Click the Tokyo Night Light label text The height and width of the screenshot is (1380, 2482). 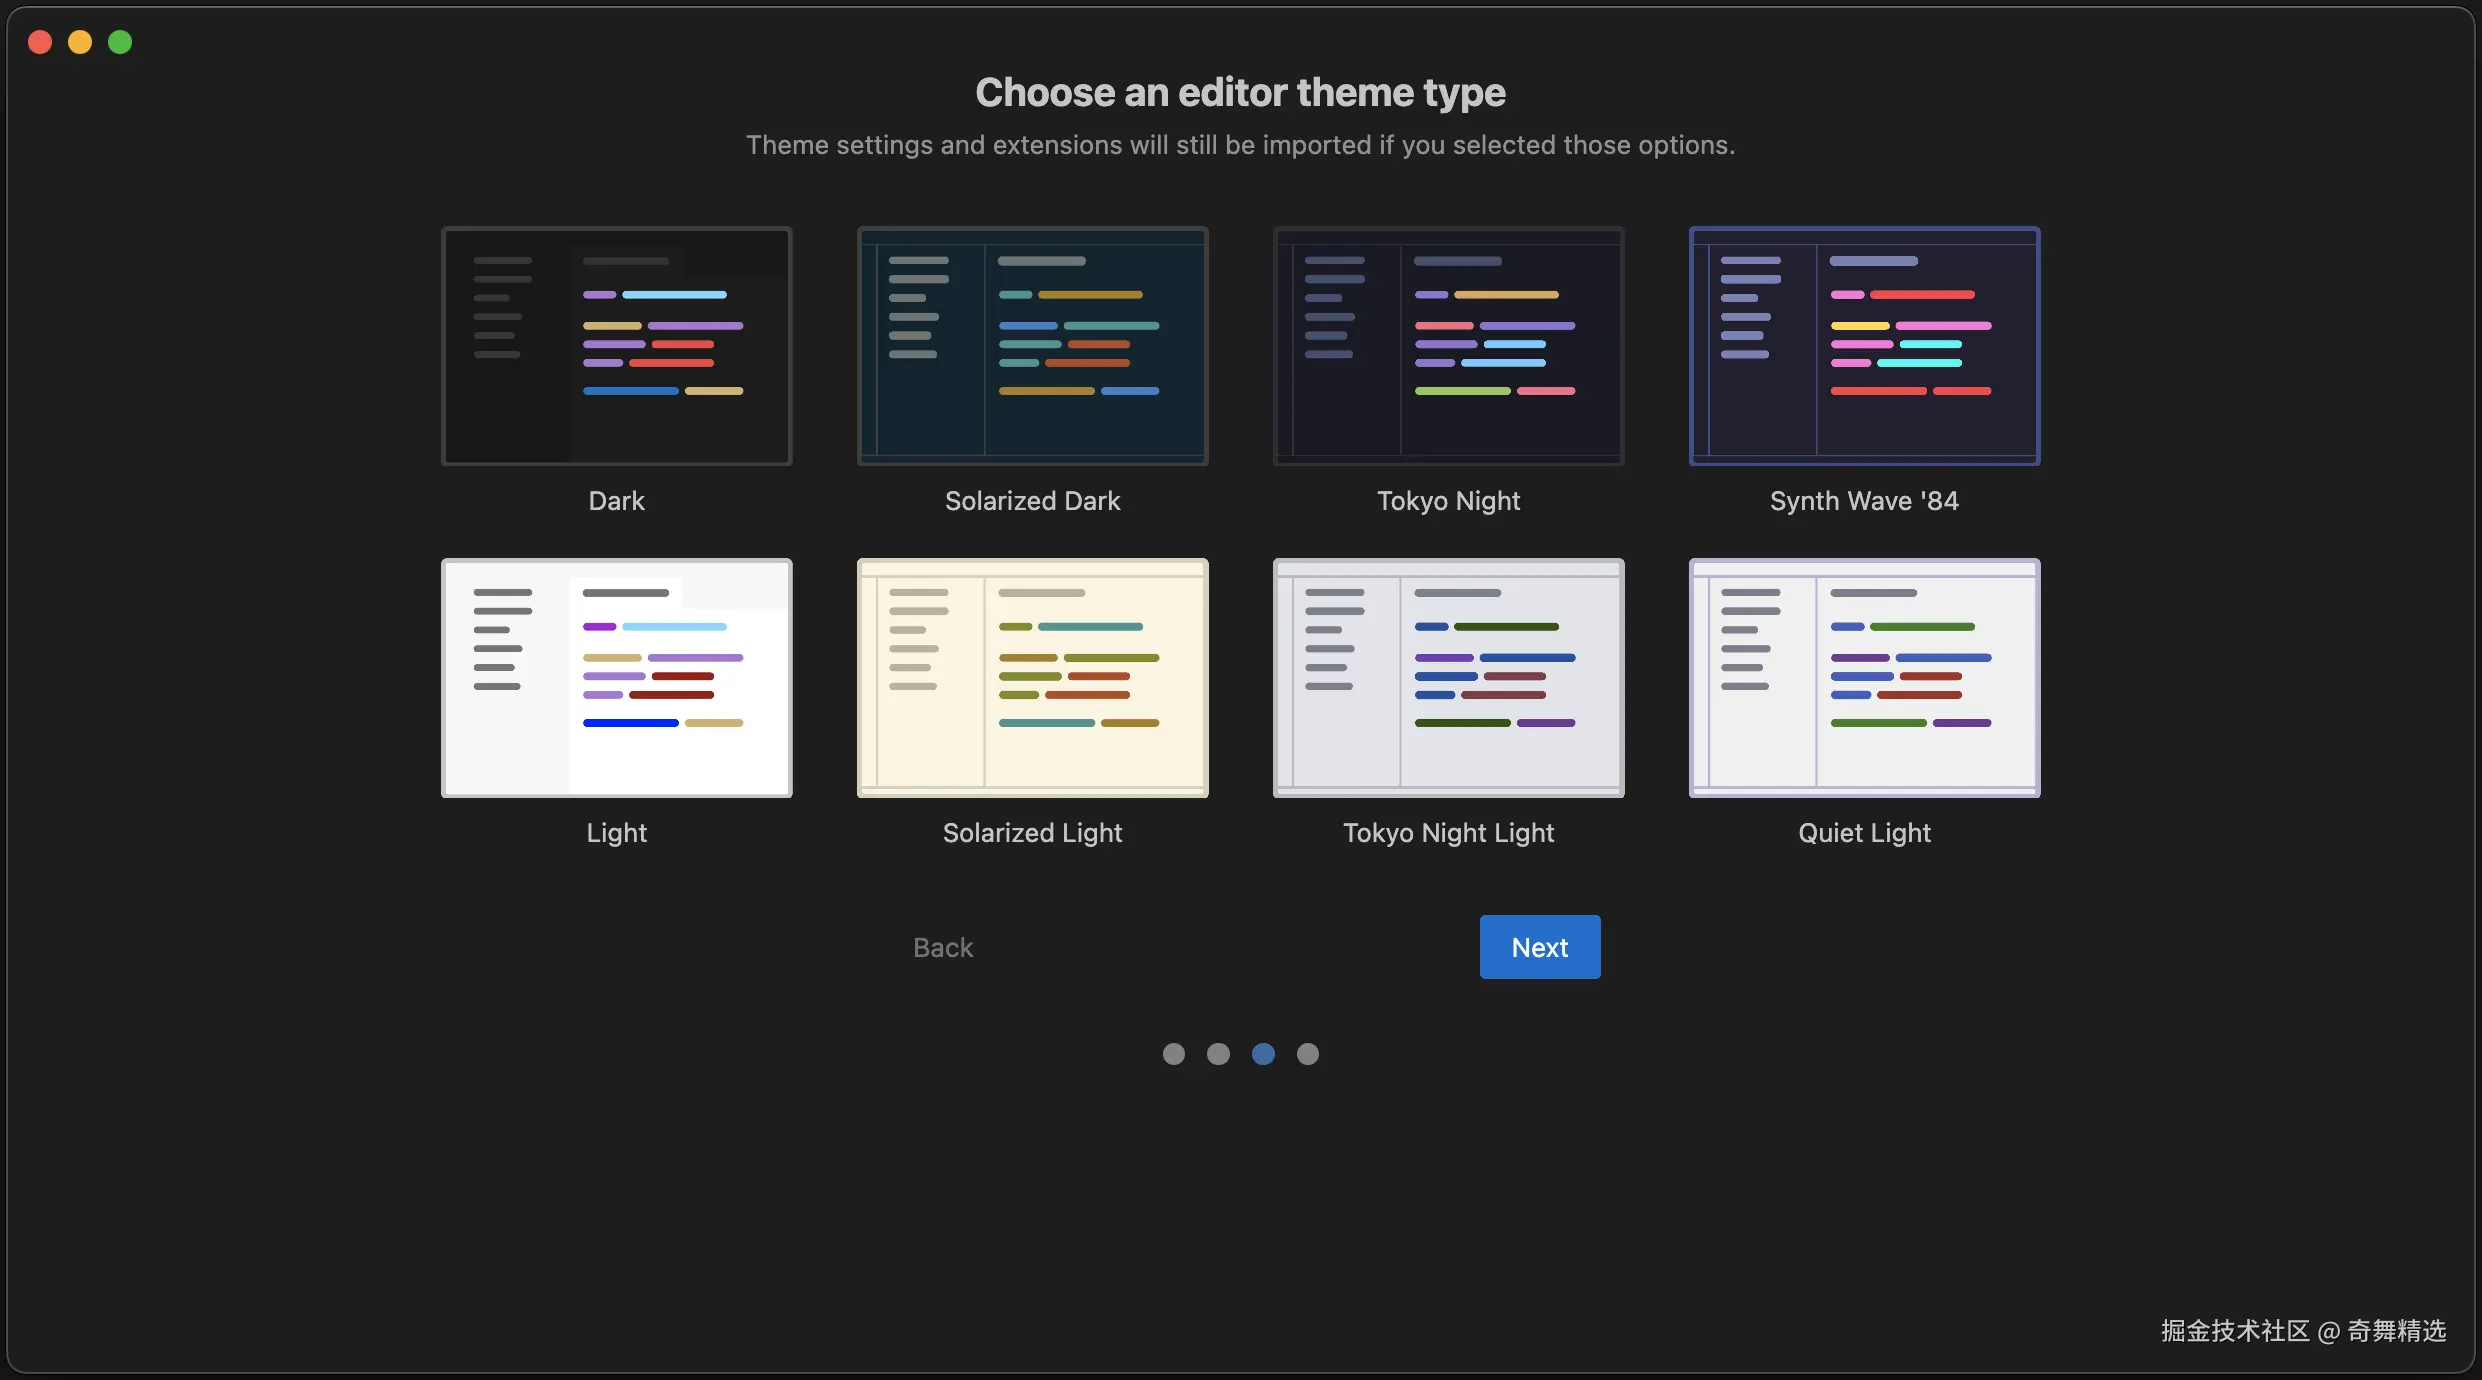[x=1448, y=833]
